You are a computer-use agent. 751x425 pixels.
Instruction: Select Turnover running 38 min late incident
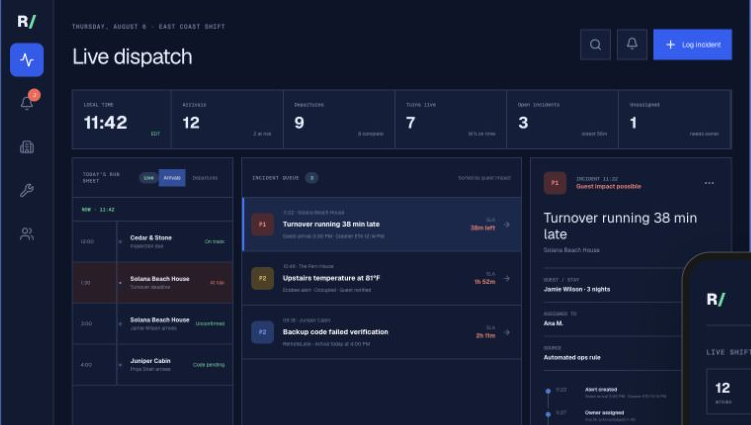[382, 224]
